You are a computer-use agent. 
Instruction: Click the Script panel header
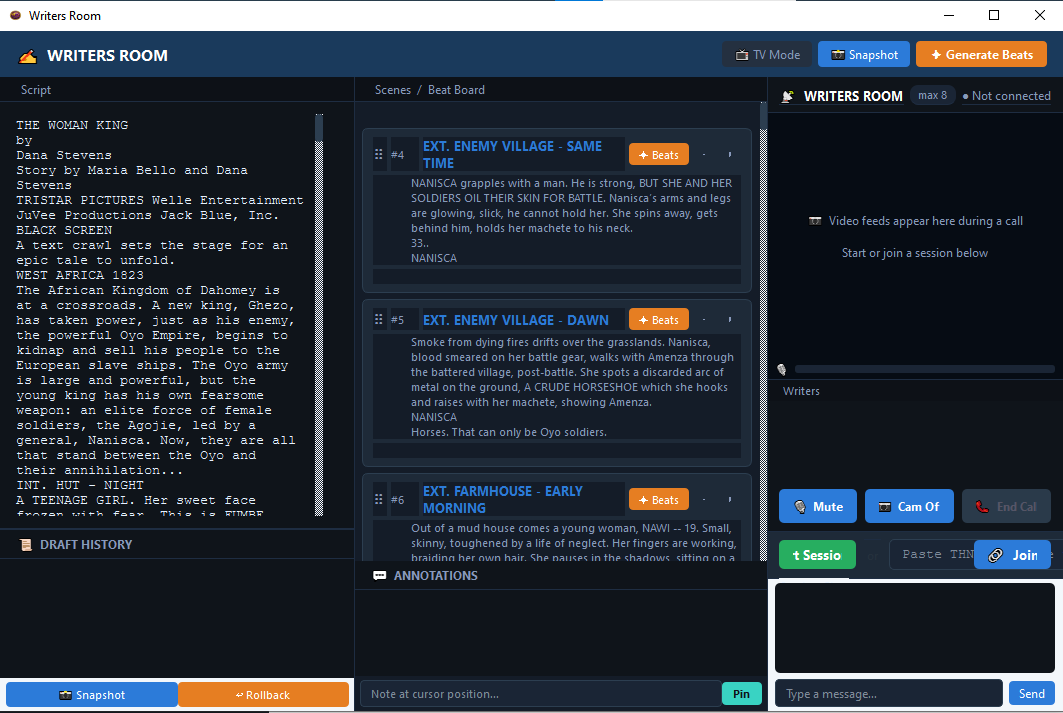tap(36, 89)
